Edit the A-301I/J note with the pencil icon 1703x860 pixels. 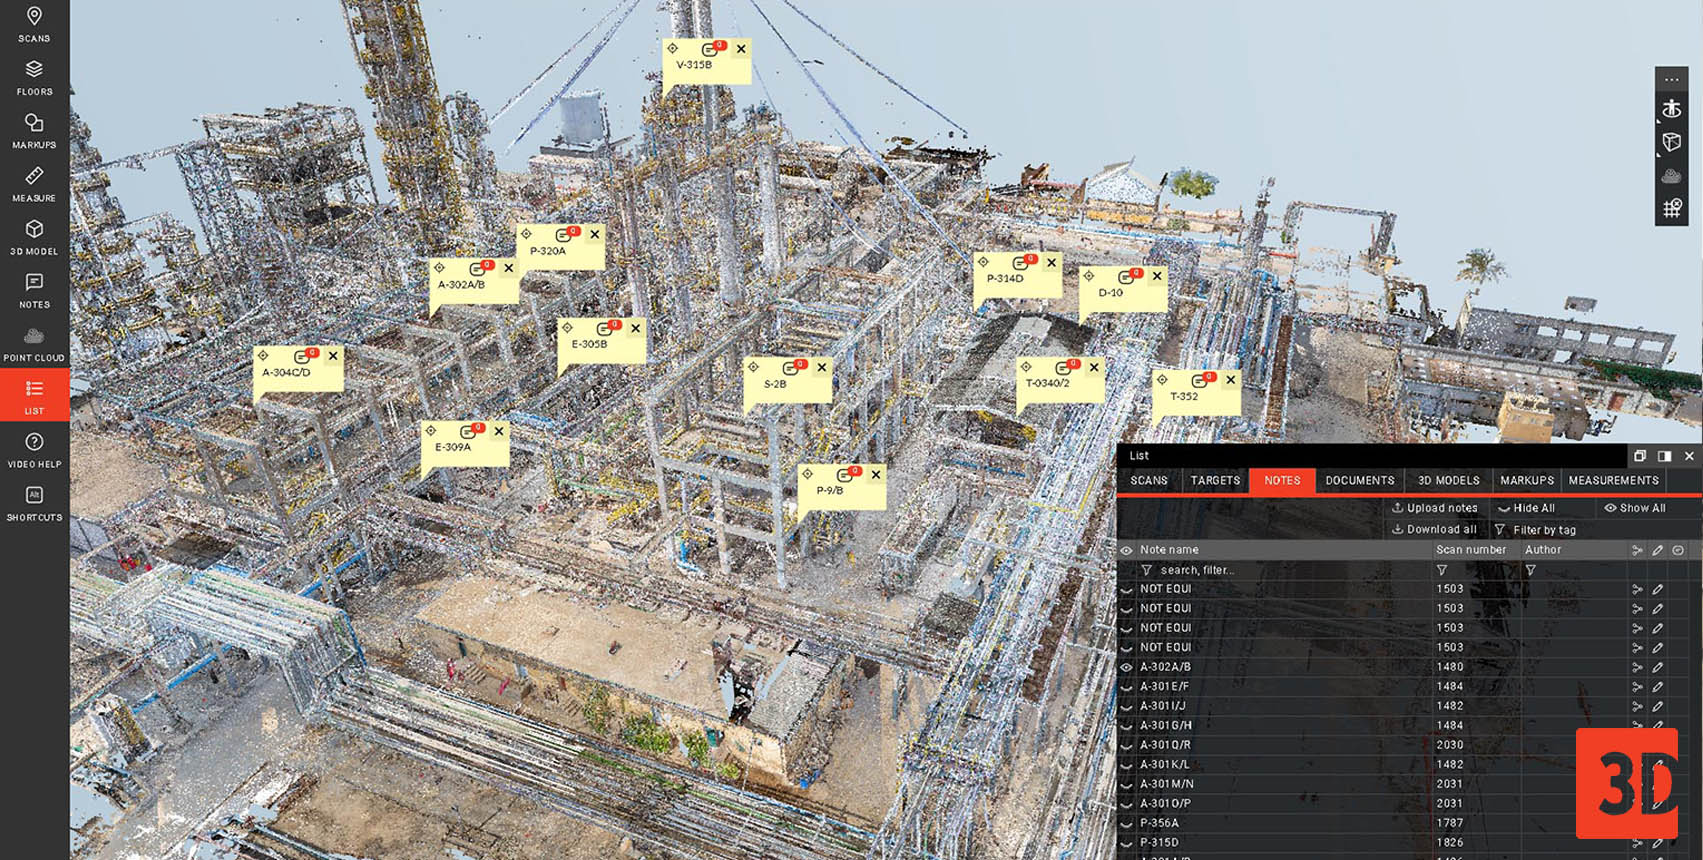point(1657,706)
